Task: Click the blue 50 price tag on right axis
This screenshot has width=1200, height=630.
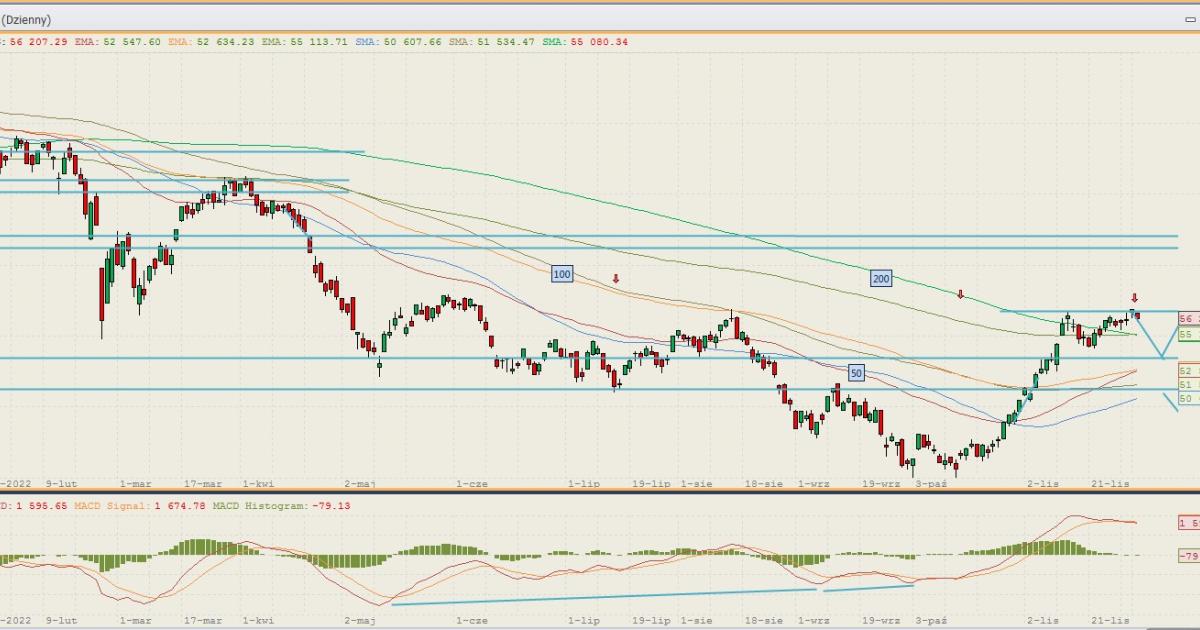Action: pyautogui.click(x=1188, y=398)
